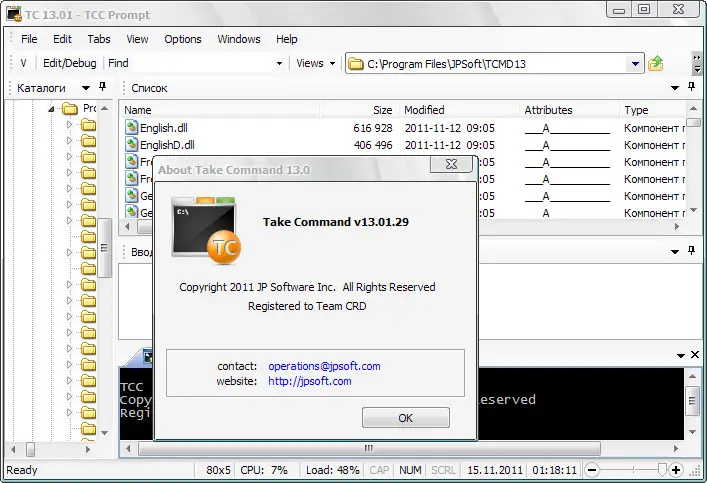The height and width of the screenshot is (483, 707).
Task: Open the Список panel dropdown menu
Action: click(675, 87)
